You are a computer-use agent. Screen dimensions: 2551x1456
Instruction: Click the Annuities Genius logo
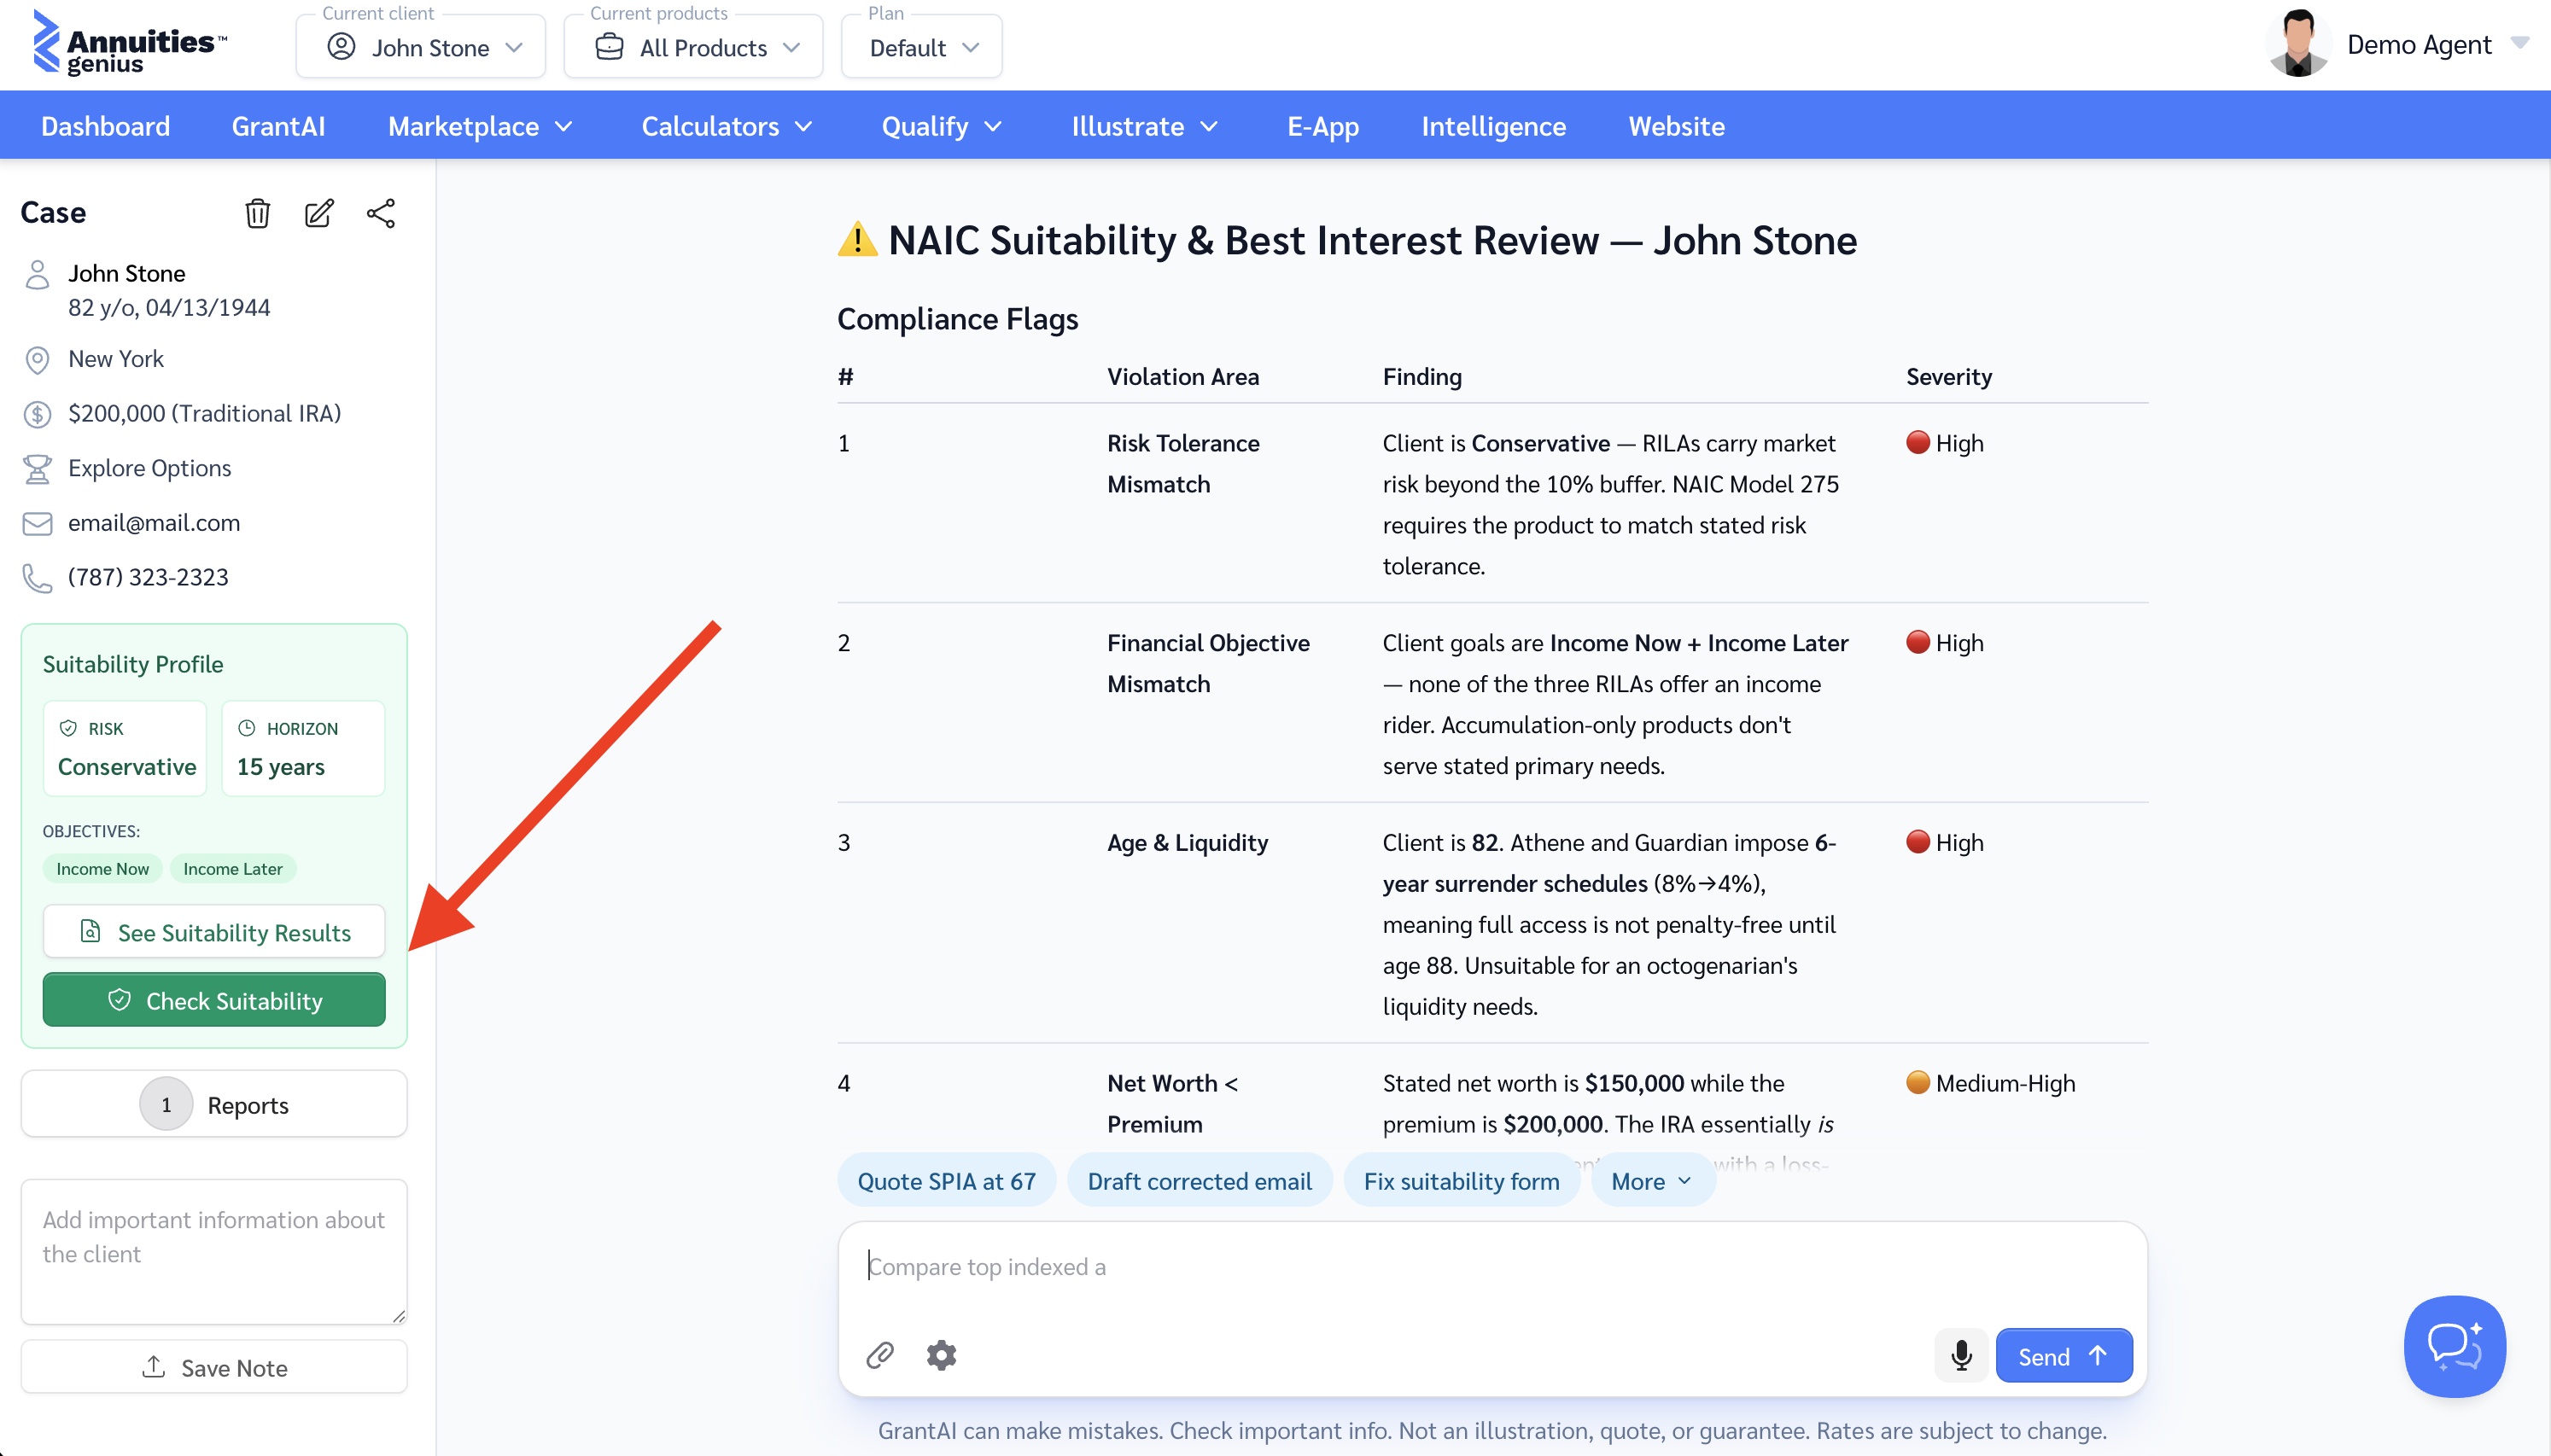(130, 44)
